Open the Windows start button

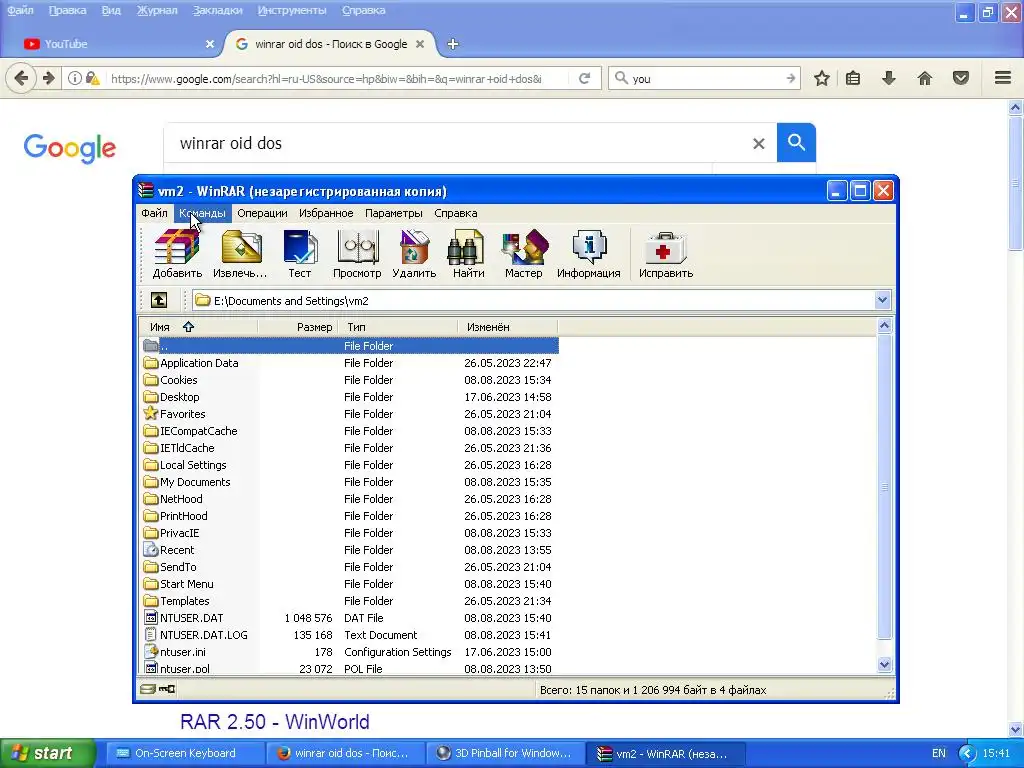pos(47,753)
